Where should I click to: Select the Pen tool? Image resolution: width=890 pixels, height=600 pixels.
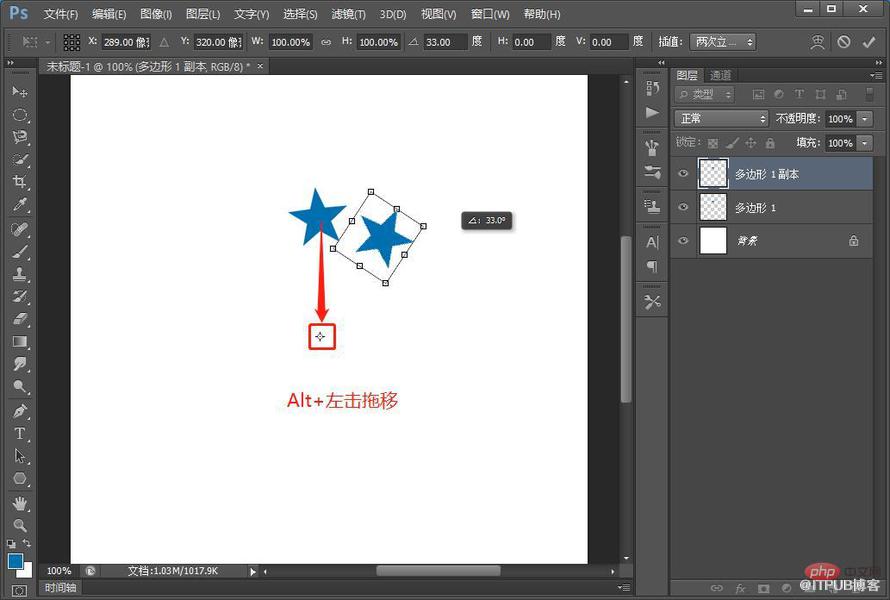click(x=19, y=411)
